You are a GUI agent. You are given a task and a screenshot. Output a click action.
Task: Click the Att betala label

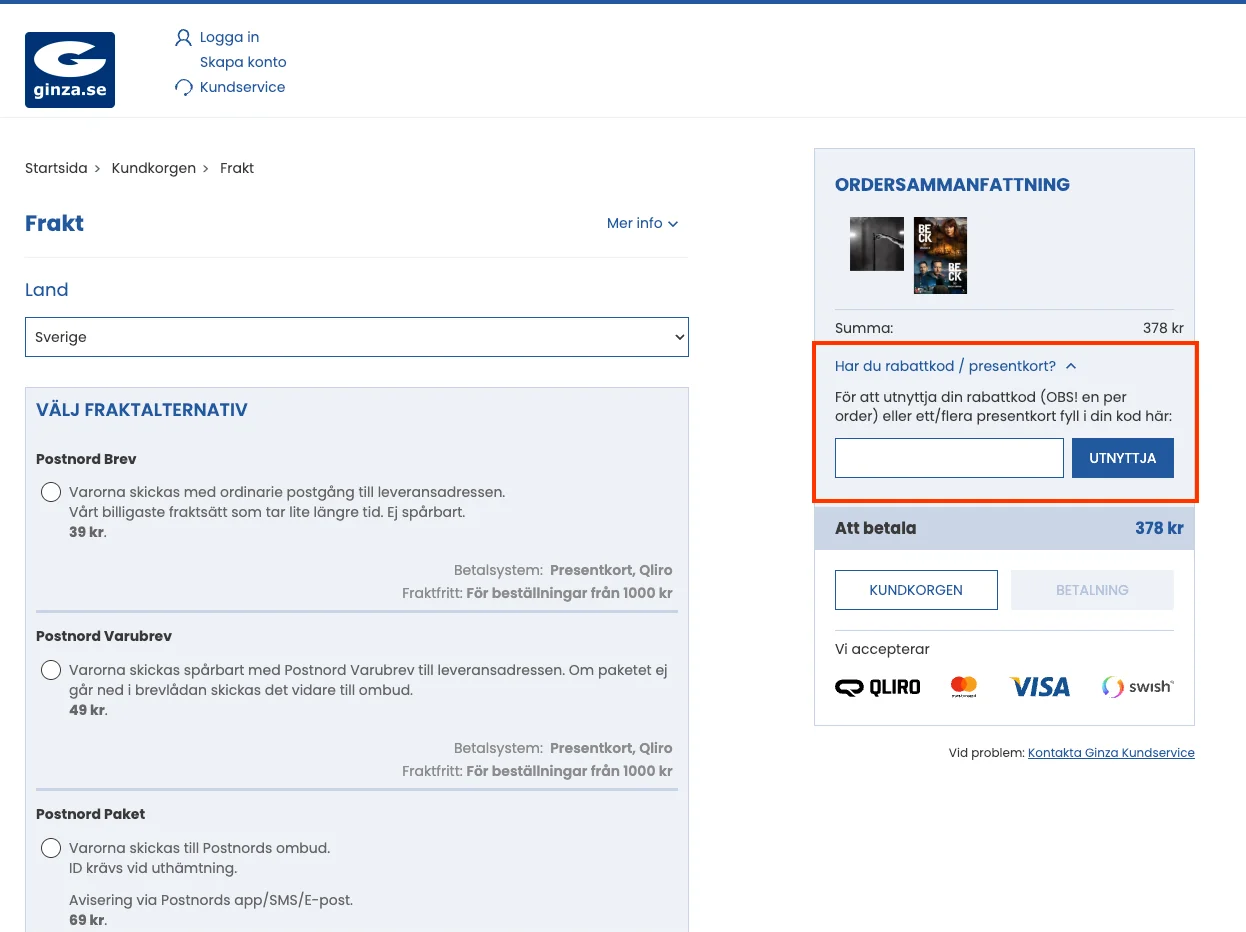(x=875, y=528)
